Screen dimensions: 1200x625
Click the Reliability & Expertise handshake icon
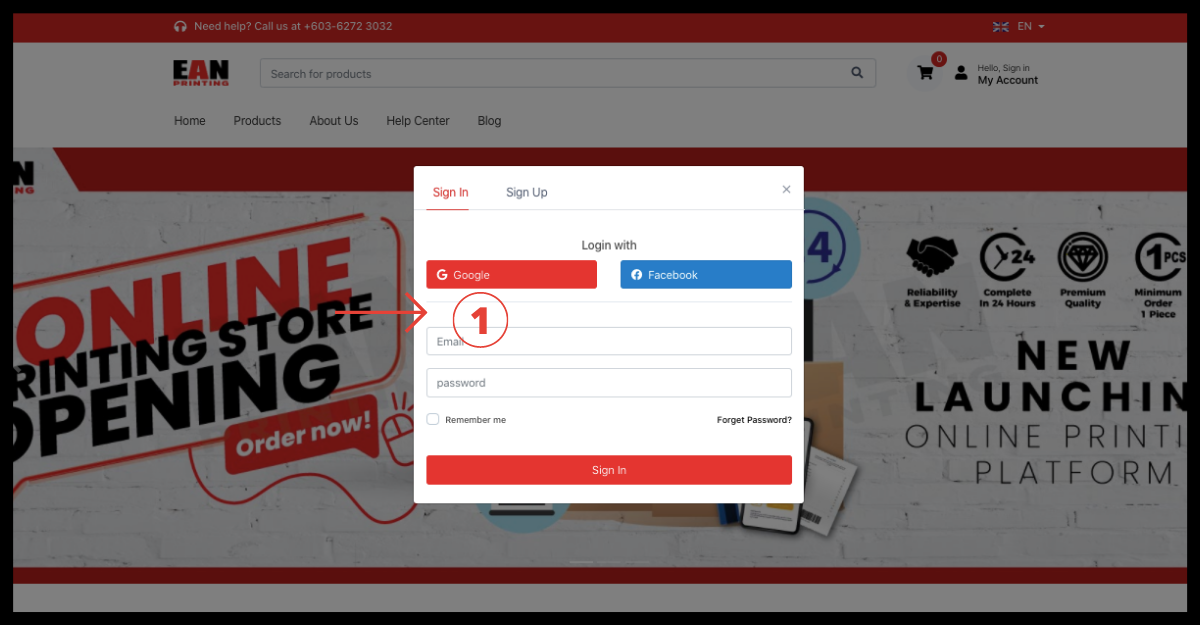tap(932, 259)
